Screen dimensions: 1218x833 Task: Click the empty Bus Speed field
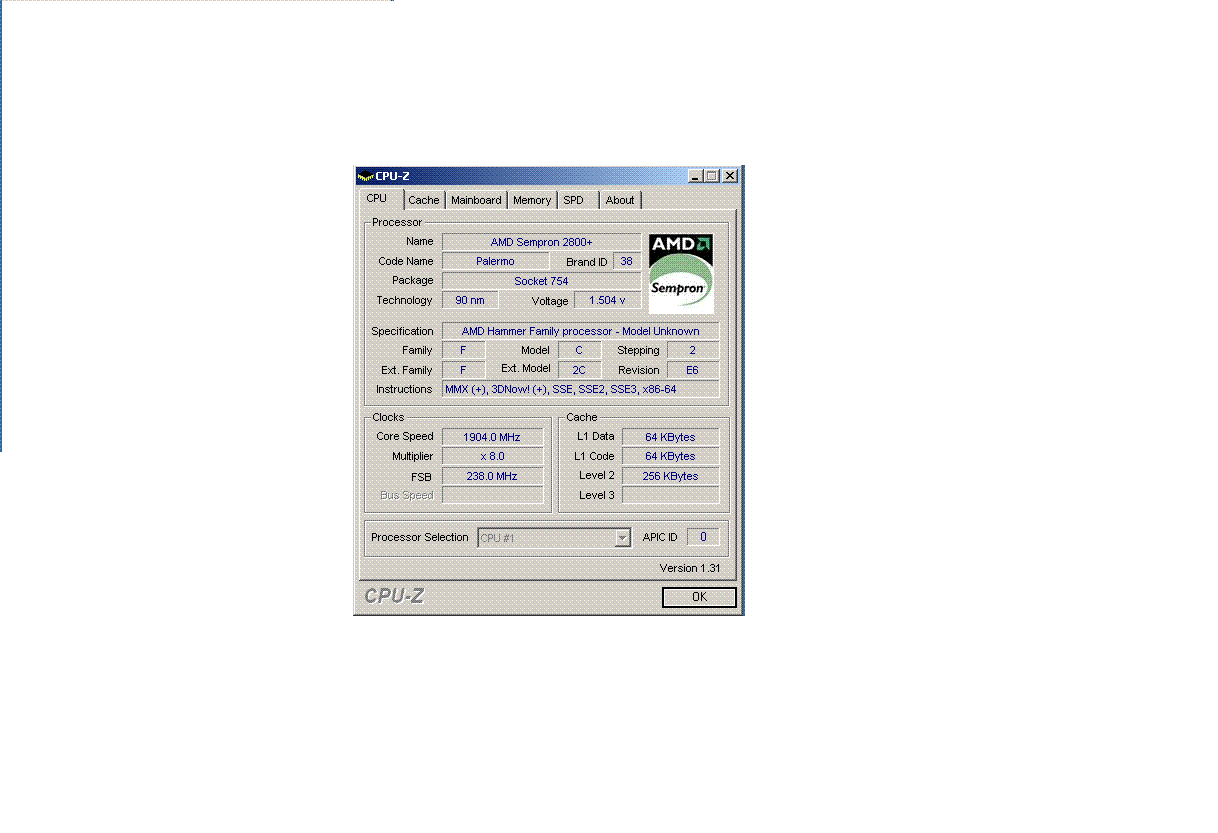point(492,495)
